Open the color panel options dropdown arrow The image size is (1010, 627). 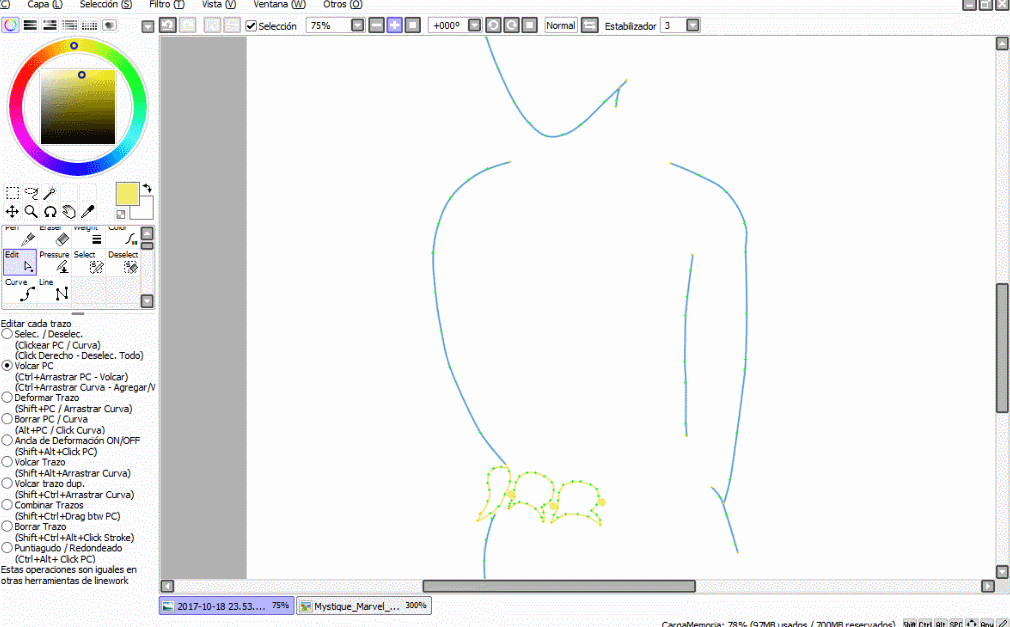tap(148, 26)
